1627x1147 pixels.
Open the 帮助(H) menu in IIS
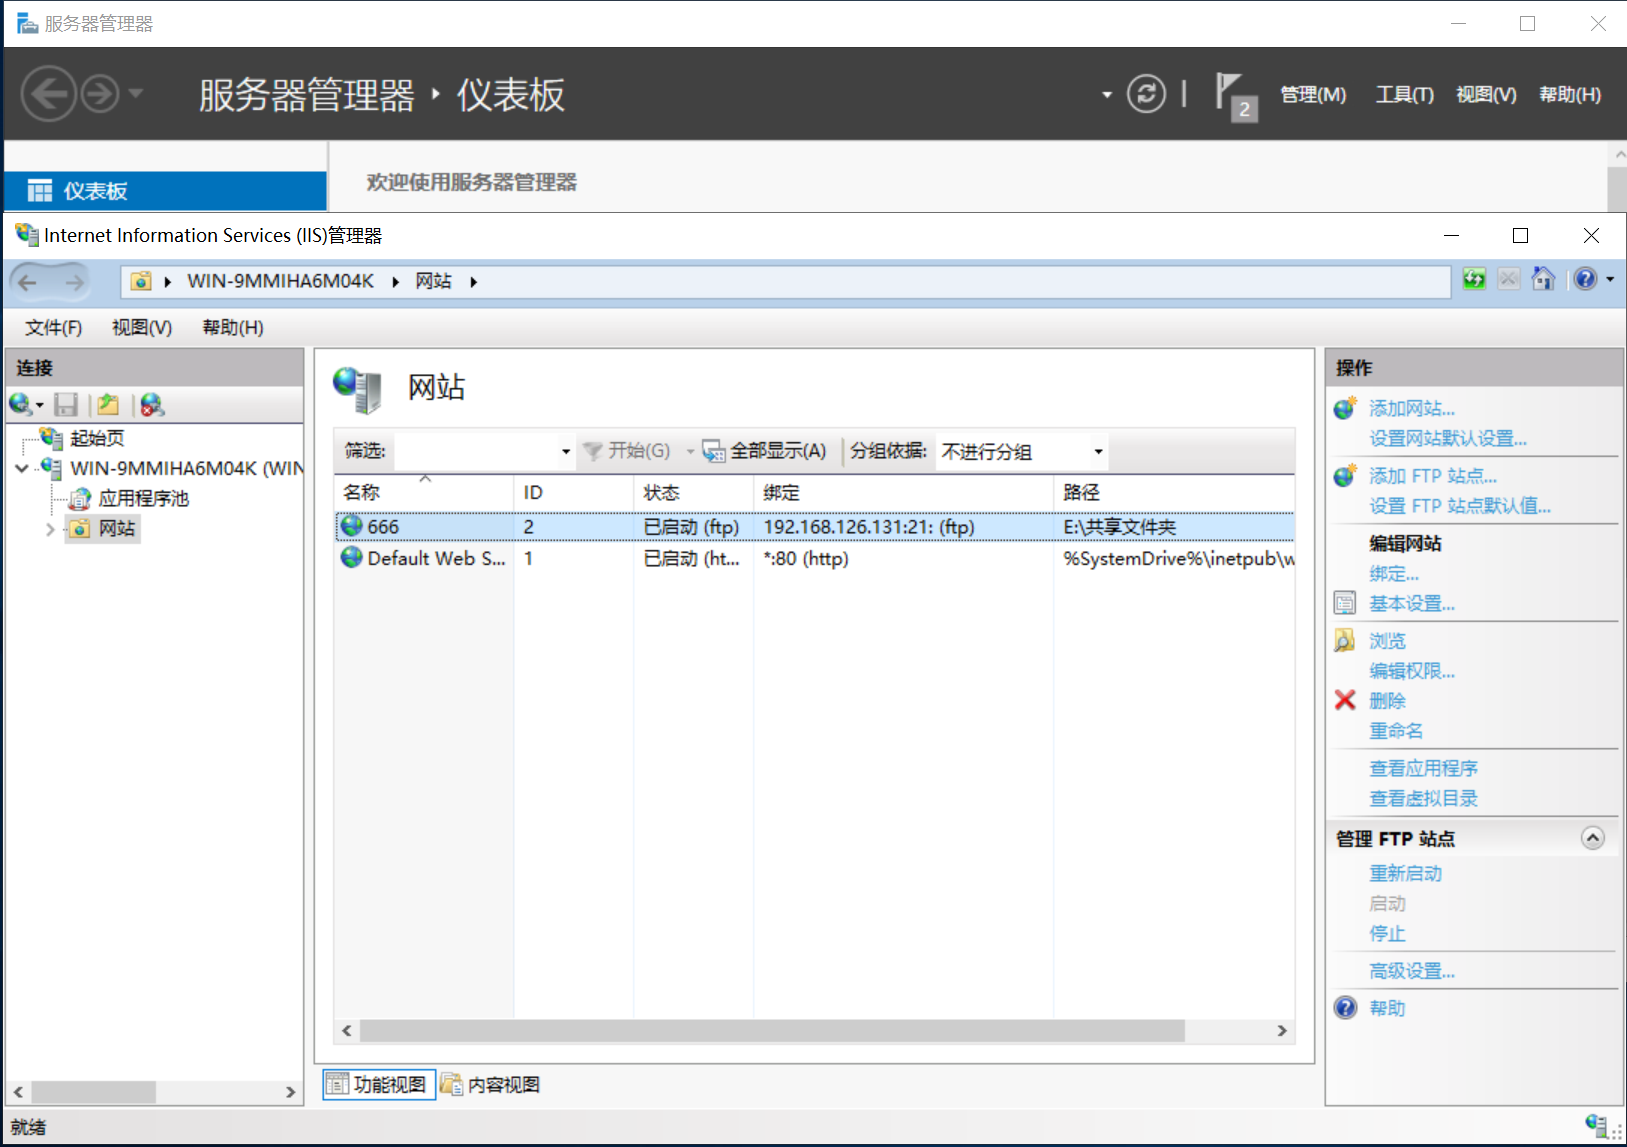[233, 327]
